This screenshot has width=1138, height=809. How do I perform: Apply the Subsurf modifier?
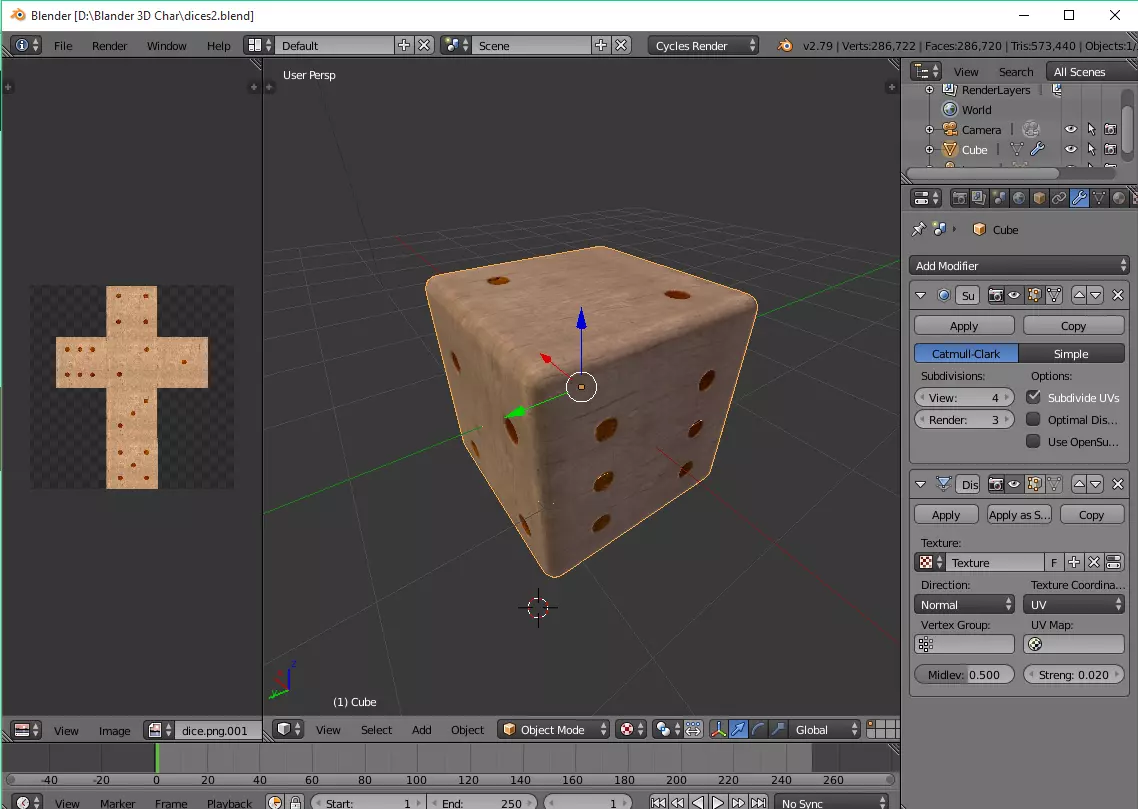[x=964, y=326]
